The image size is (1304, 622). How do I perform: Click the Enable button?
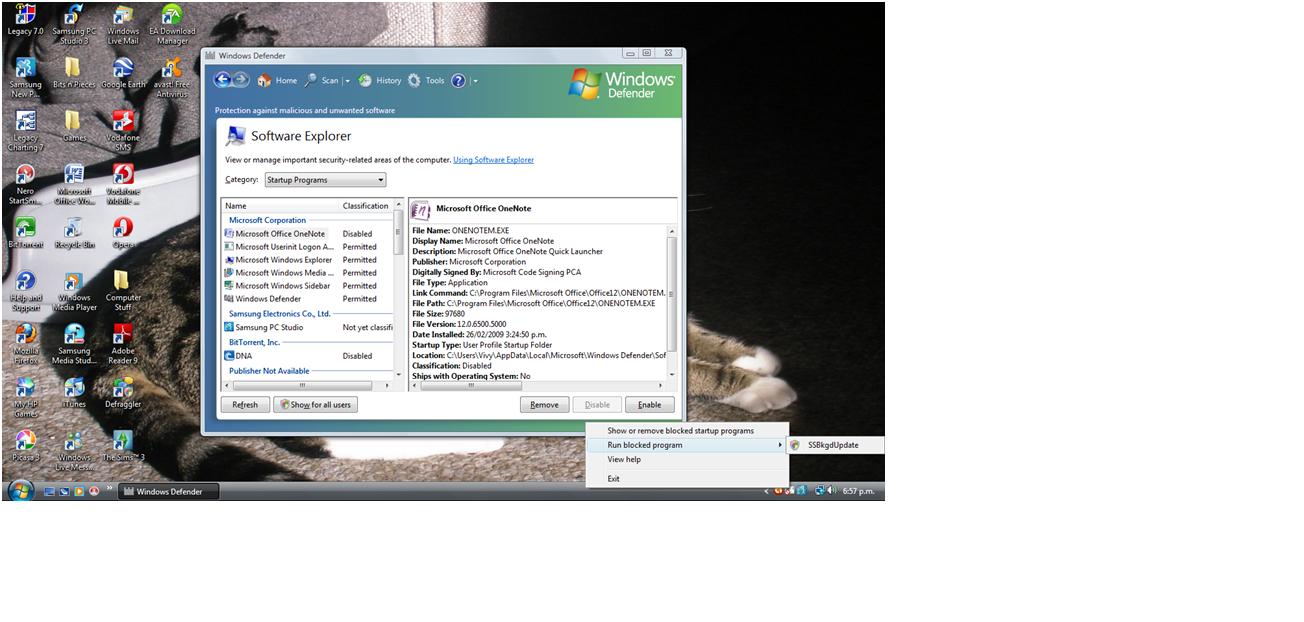click(x=650, y=405)
